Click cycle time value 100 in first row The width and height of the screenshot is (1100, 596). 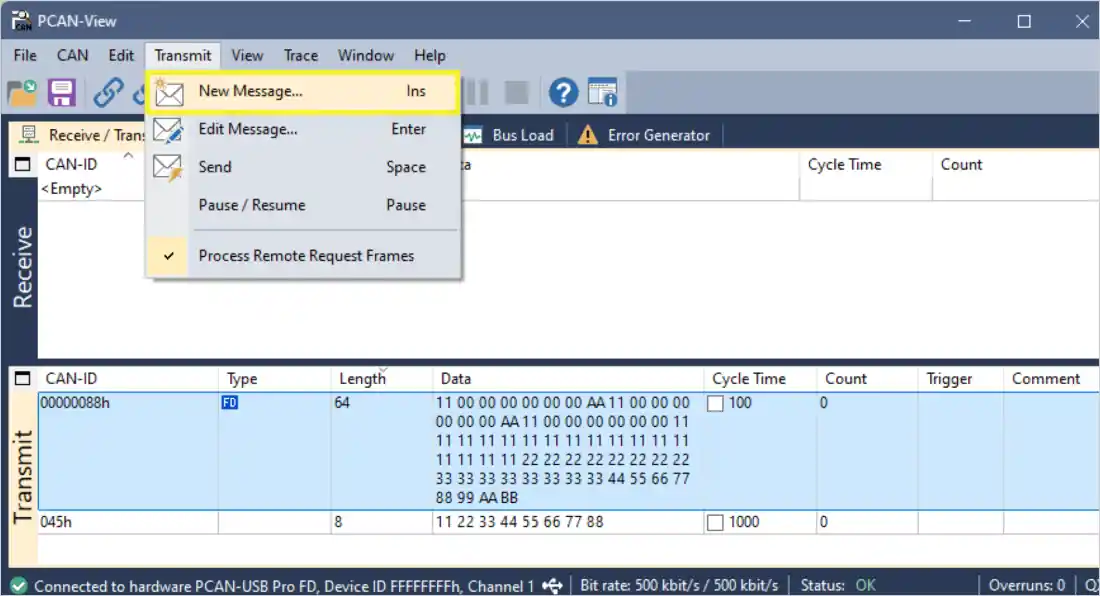(x=740, y=402)
